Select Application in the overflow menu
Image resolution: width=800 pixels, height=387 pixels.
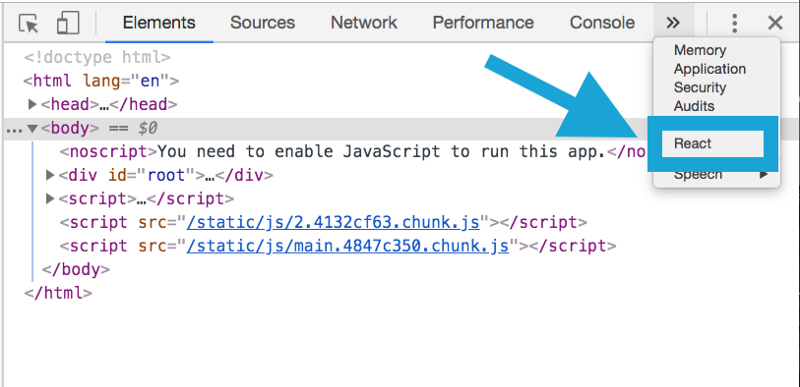(x=710, y=69)
